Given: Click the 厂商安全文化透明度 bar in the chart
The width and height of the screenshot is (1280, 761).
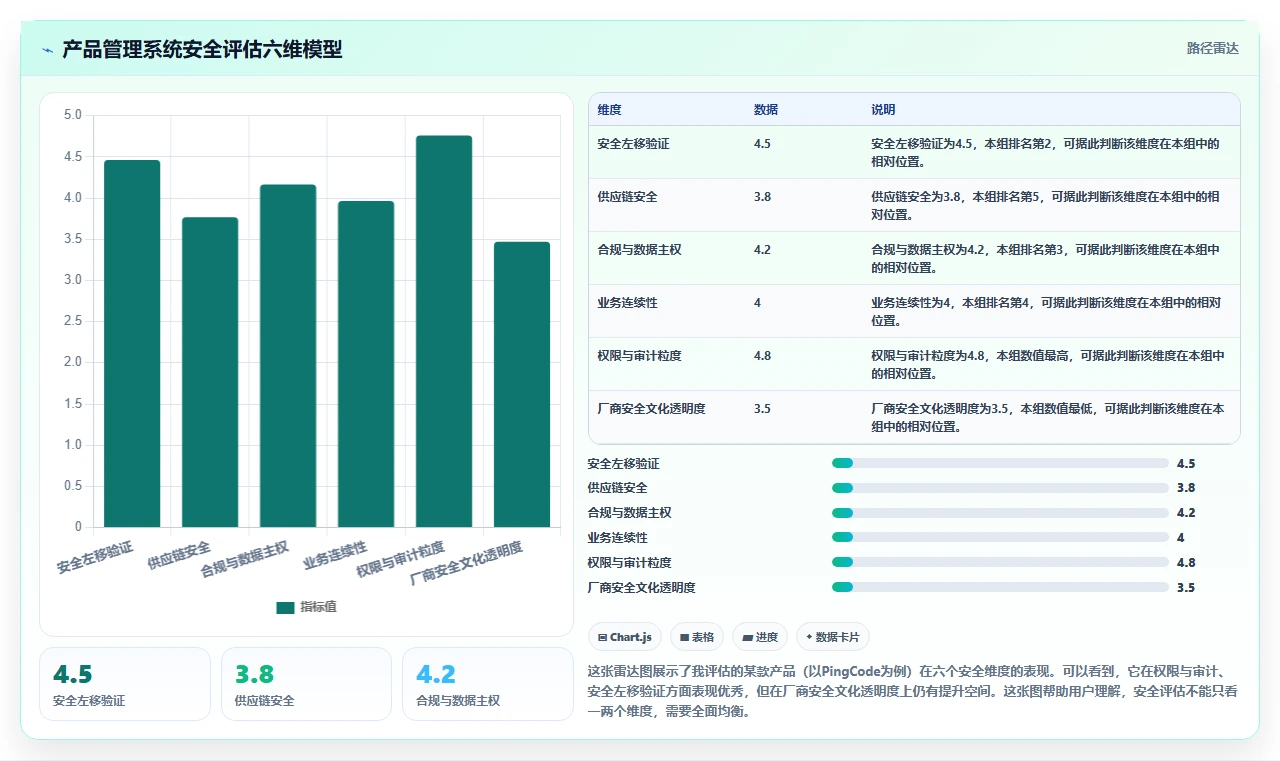Looking at the screenshot, I should tap(522, 384).
